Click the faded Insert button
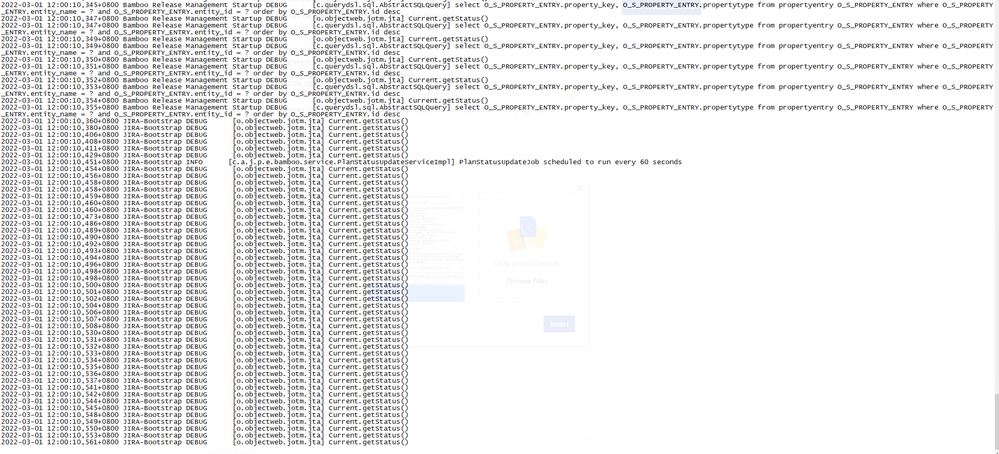The image size is (999, 454). click(x=559, y=324)
